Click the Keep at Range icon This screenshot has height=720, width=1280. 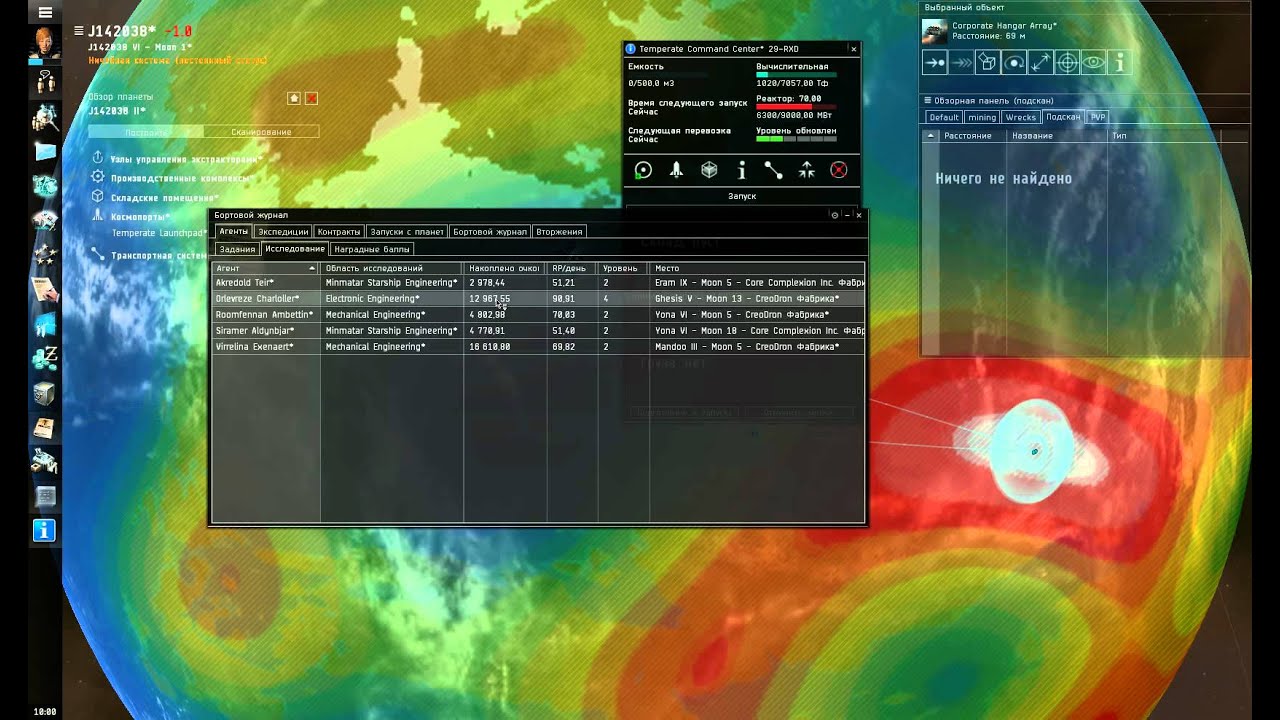click(x=1040, y=62)
